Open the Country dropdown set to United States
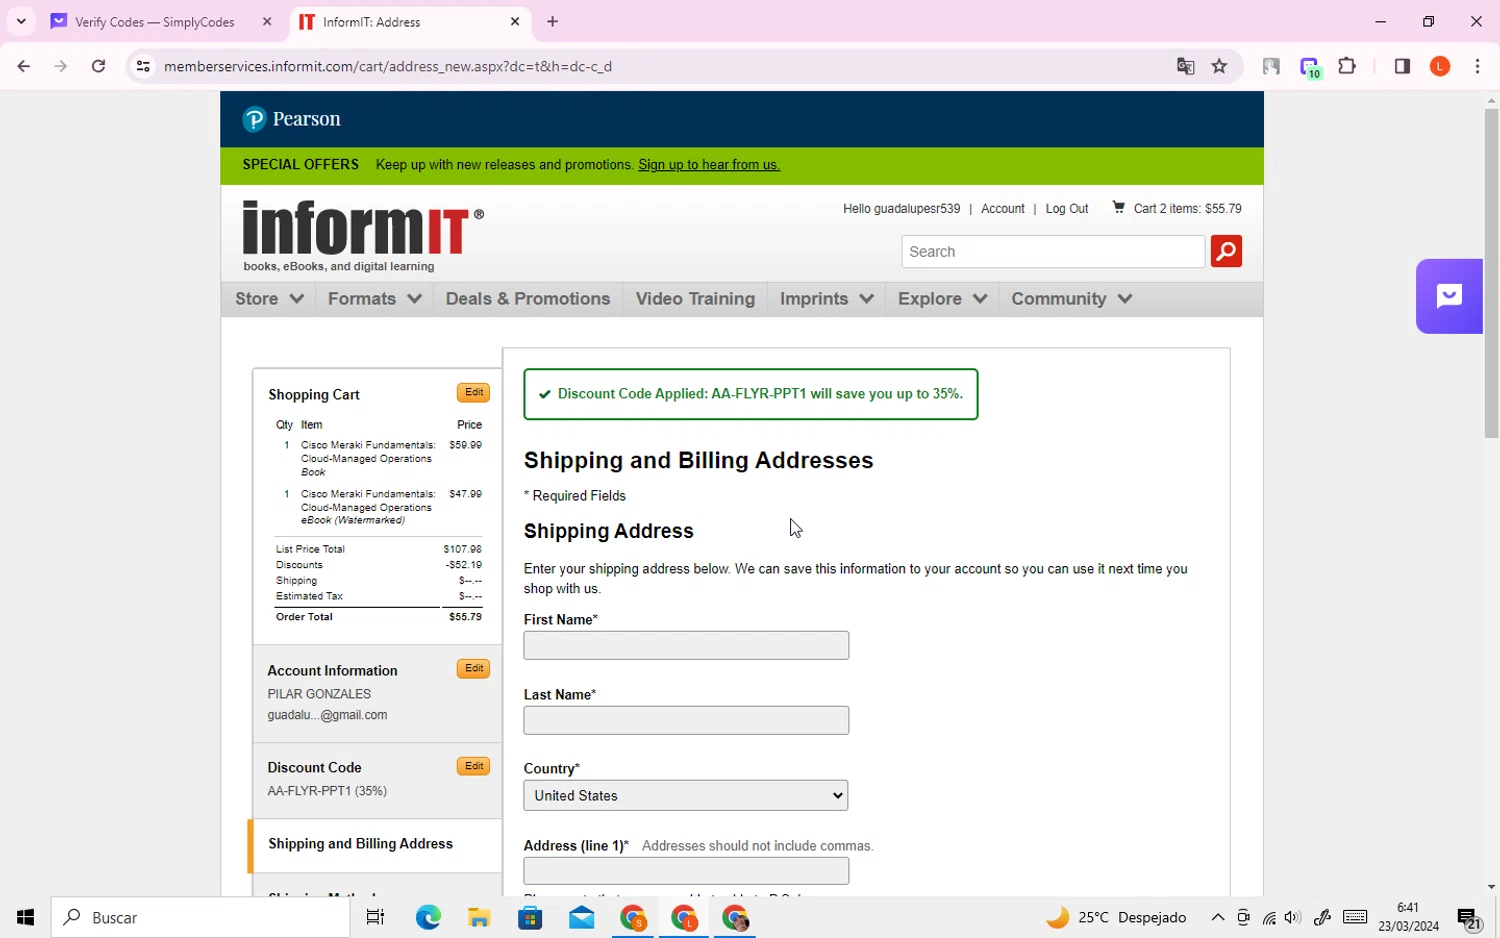This screenshot has height=938, width=1500. pyautogui.click(x=686, y=796)
